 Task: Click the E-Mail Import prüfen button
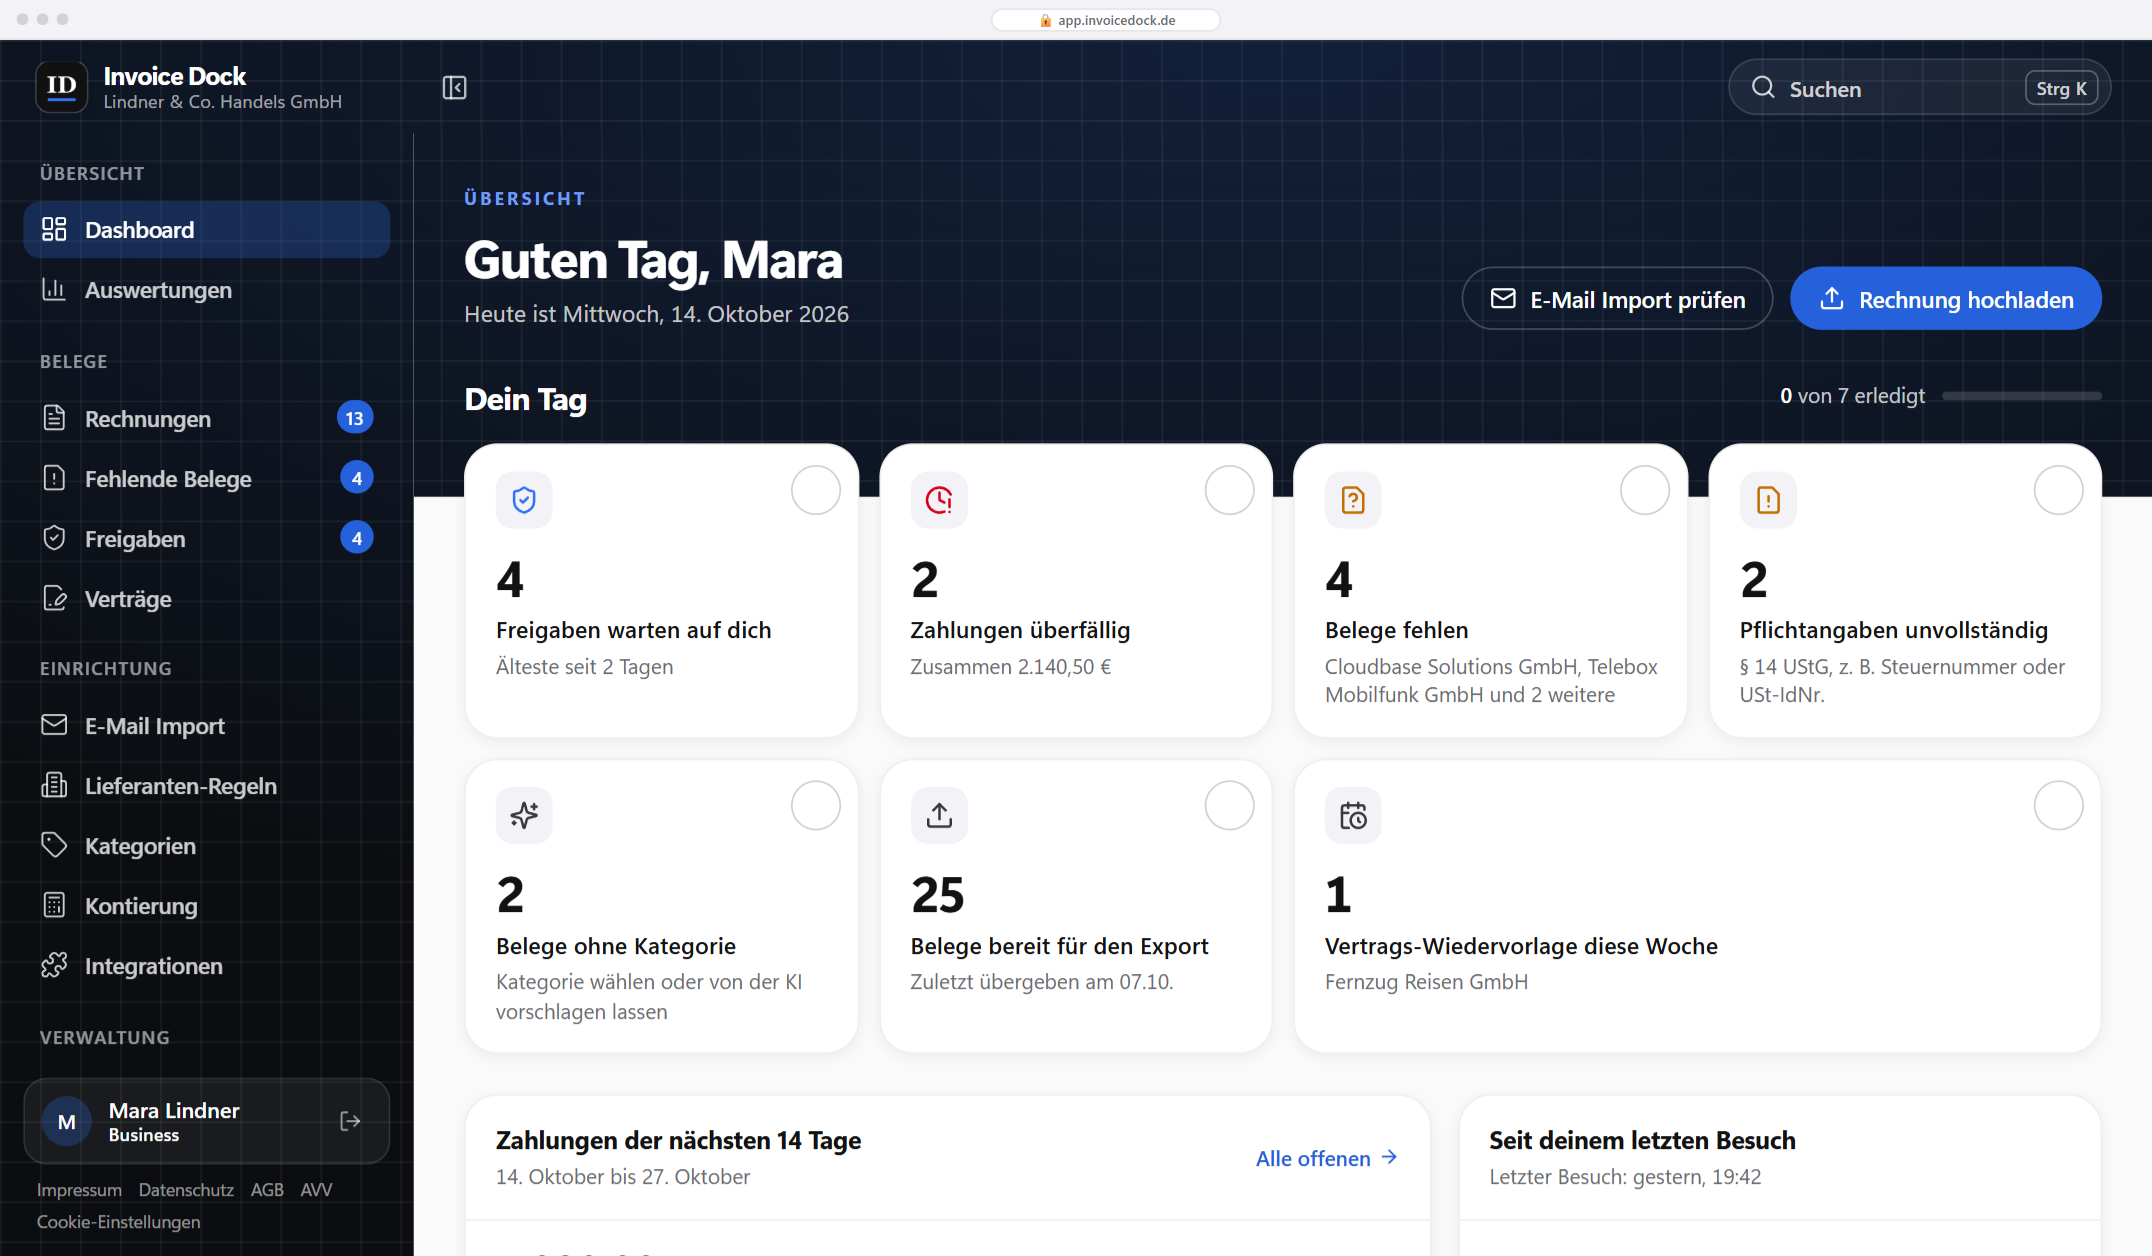1617,299
